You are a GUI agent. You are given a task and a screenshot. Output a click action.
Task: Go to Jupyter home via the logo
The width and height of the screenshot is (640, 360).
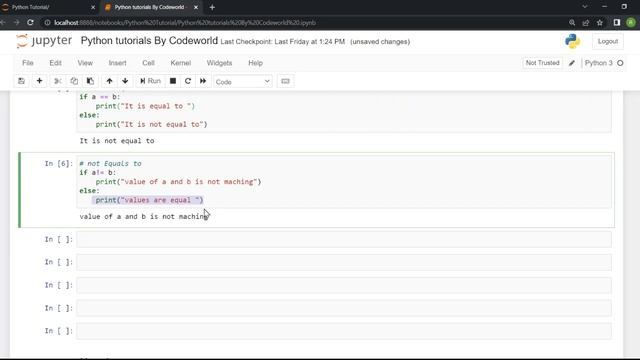pos(44,41)
